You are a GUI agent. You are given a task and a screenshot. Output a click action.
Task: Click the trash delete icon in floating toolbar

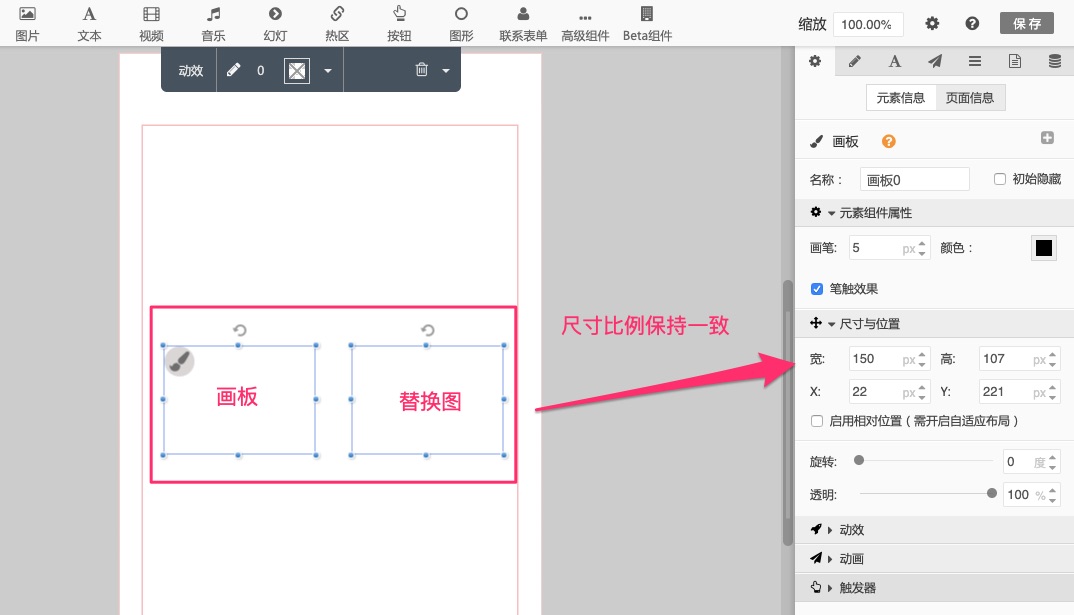tap(422, 70)
